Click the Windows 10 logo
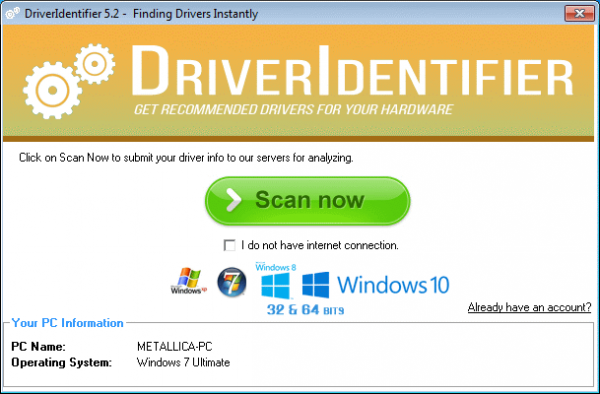600x394 pixels. tap(375, 285)
